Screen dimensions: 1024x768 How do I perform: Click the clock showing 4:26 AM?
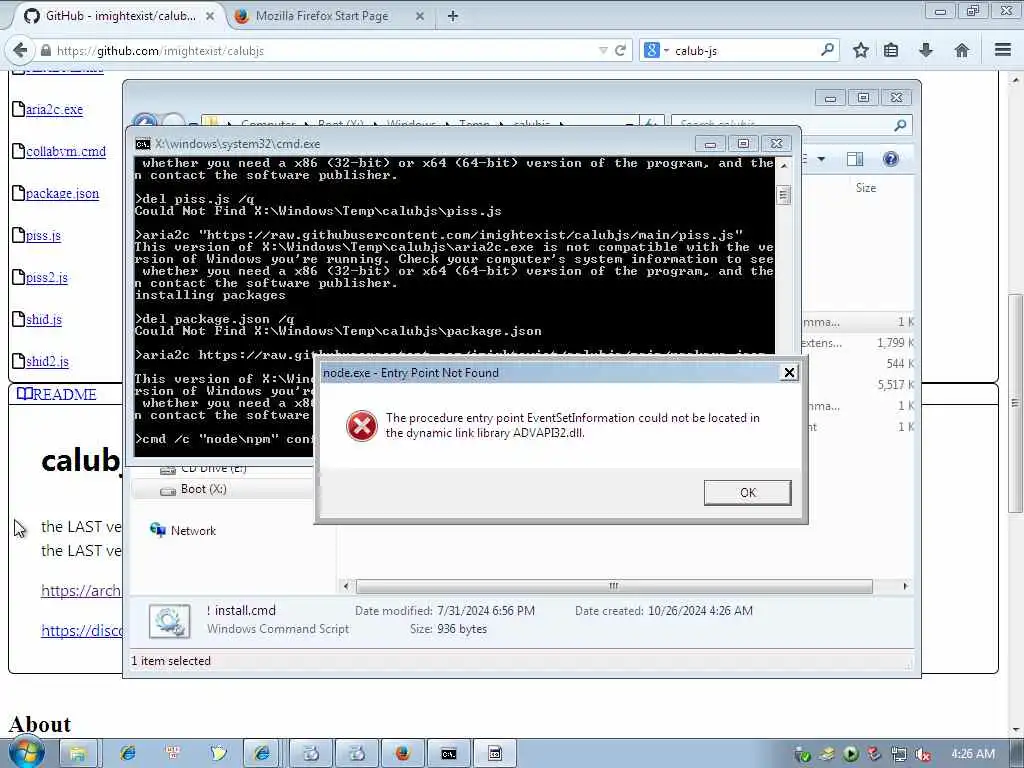[x=972, y=754]
